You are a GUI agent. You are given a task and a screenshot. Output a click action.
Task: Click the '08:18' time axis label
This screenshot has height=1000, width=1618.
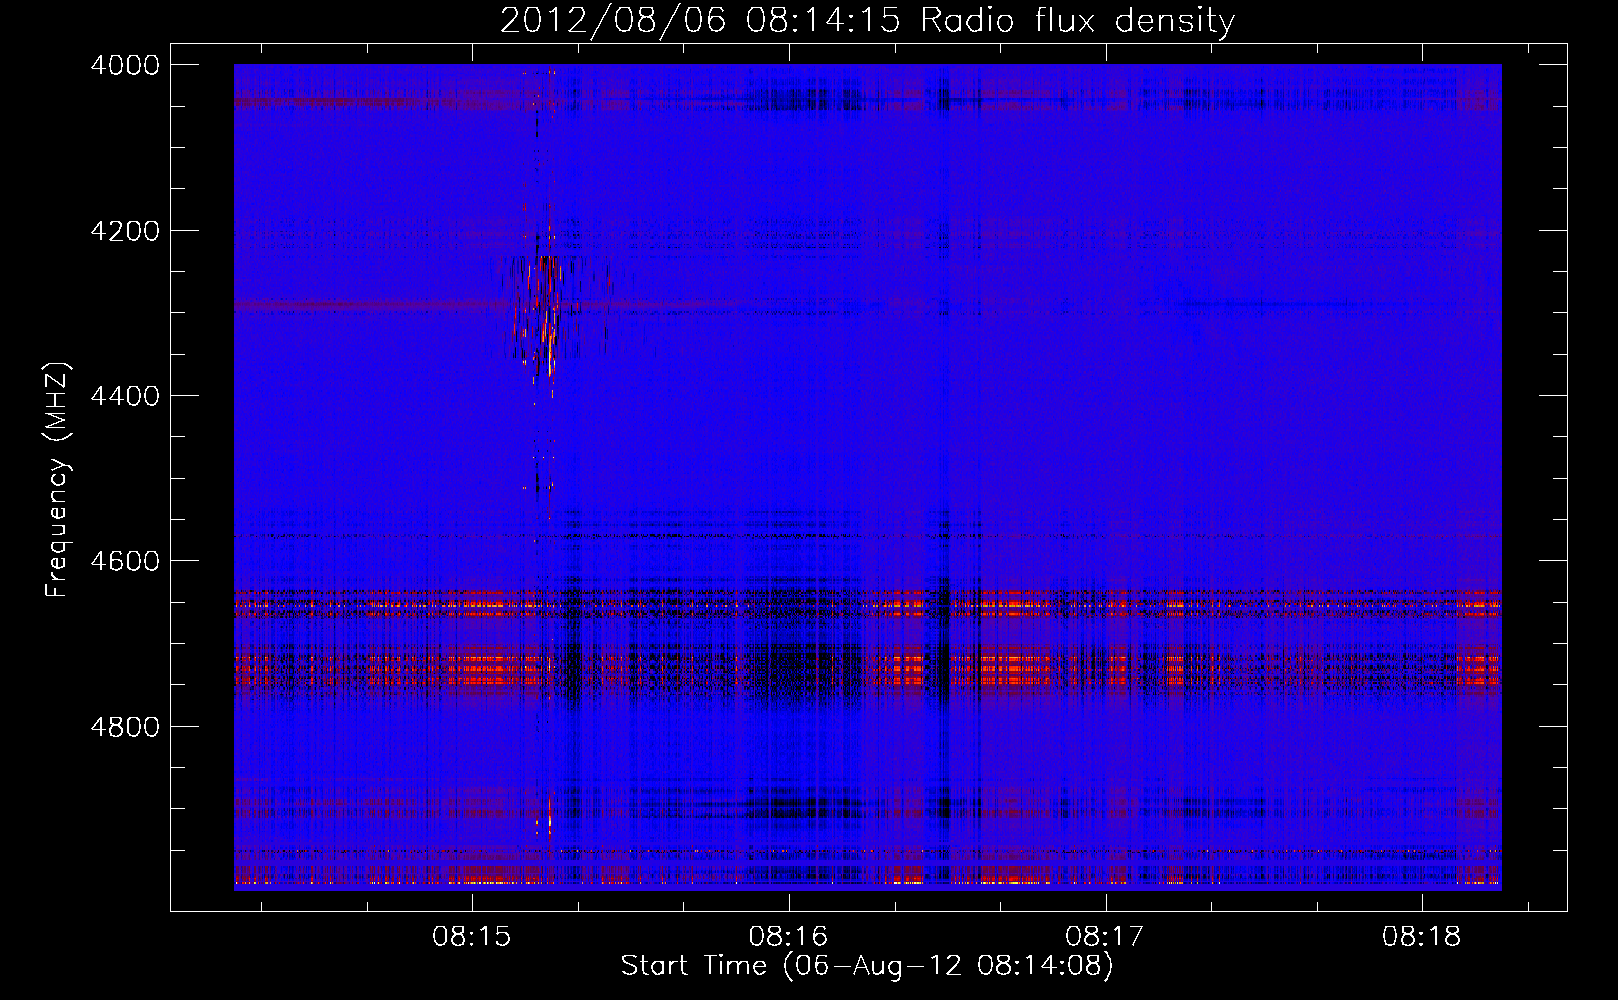point(1422,937)
